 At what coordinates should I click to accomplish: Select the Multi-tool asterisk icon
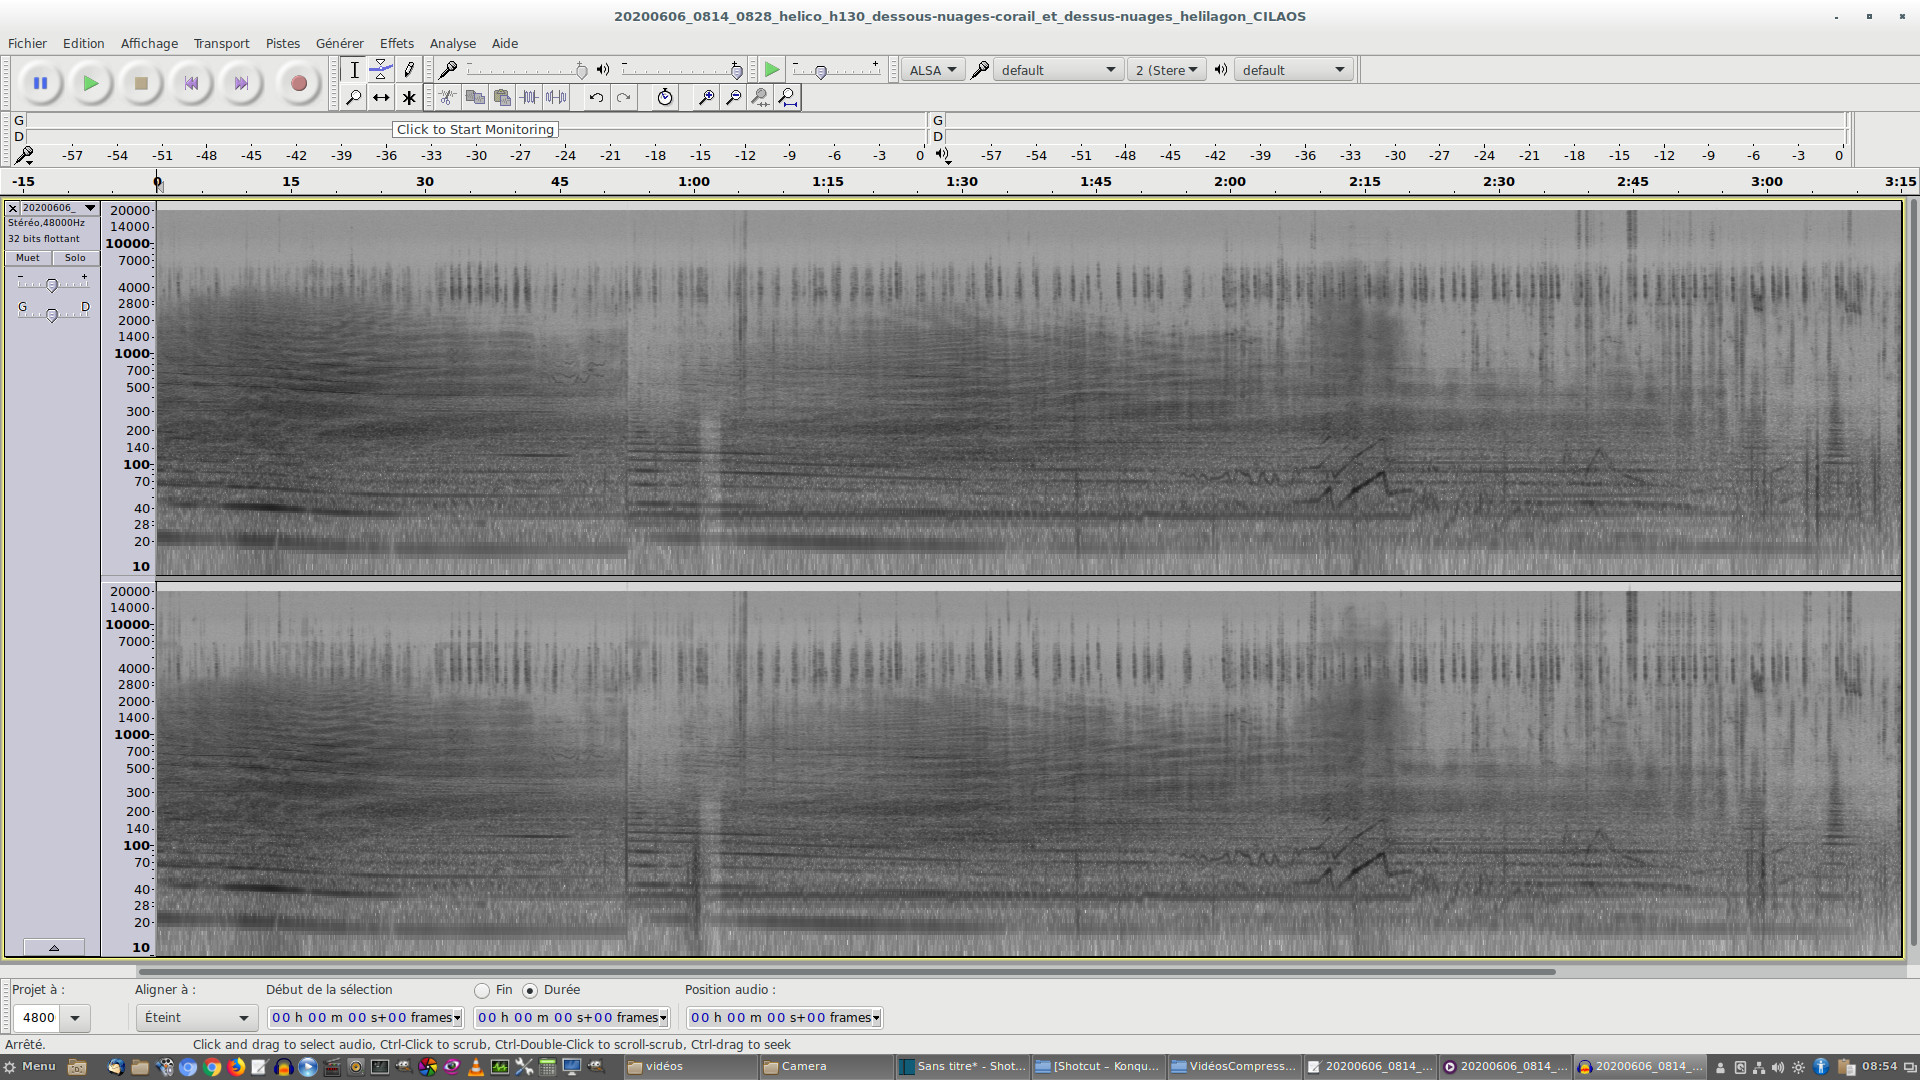click(408, 97)
